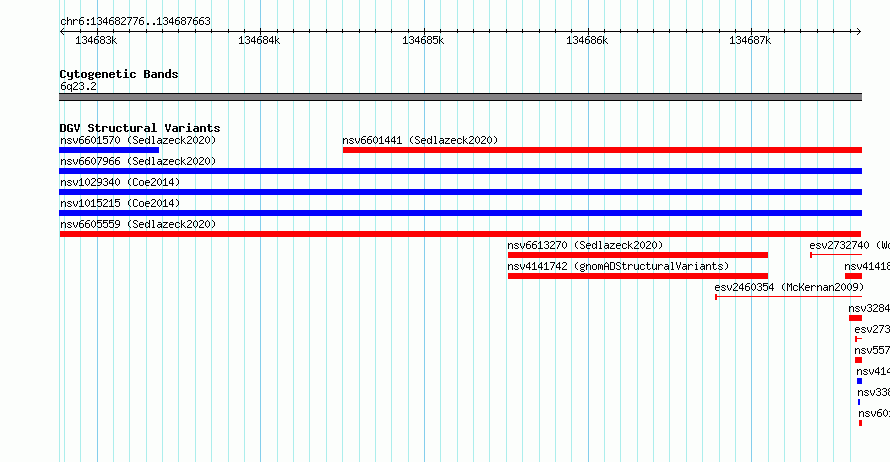890x462 pixels.
Task: Select the short blue nsv6601570 variant bar
Action: [109, 150]
